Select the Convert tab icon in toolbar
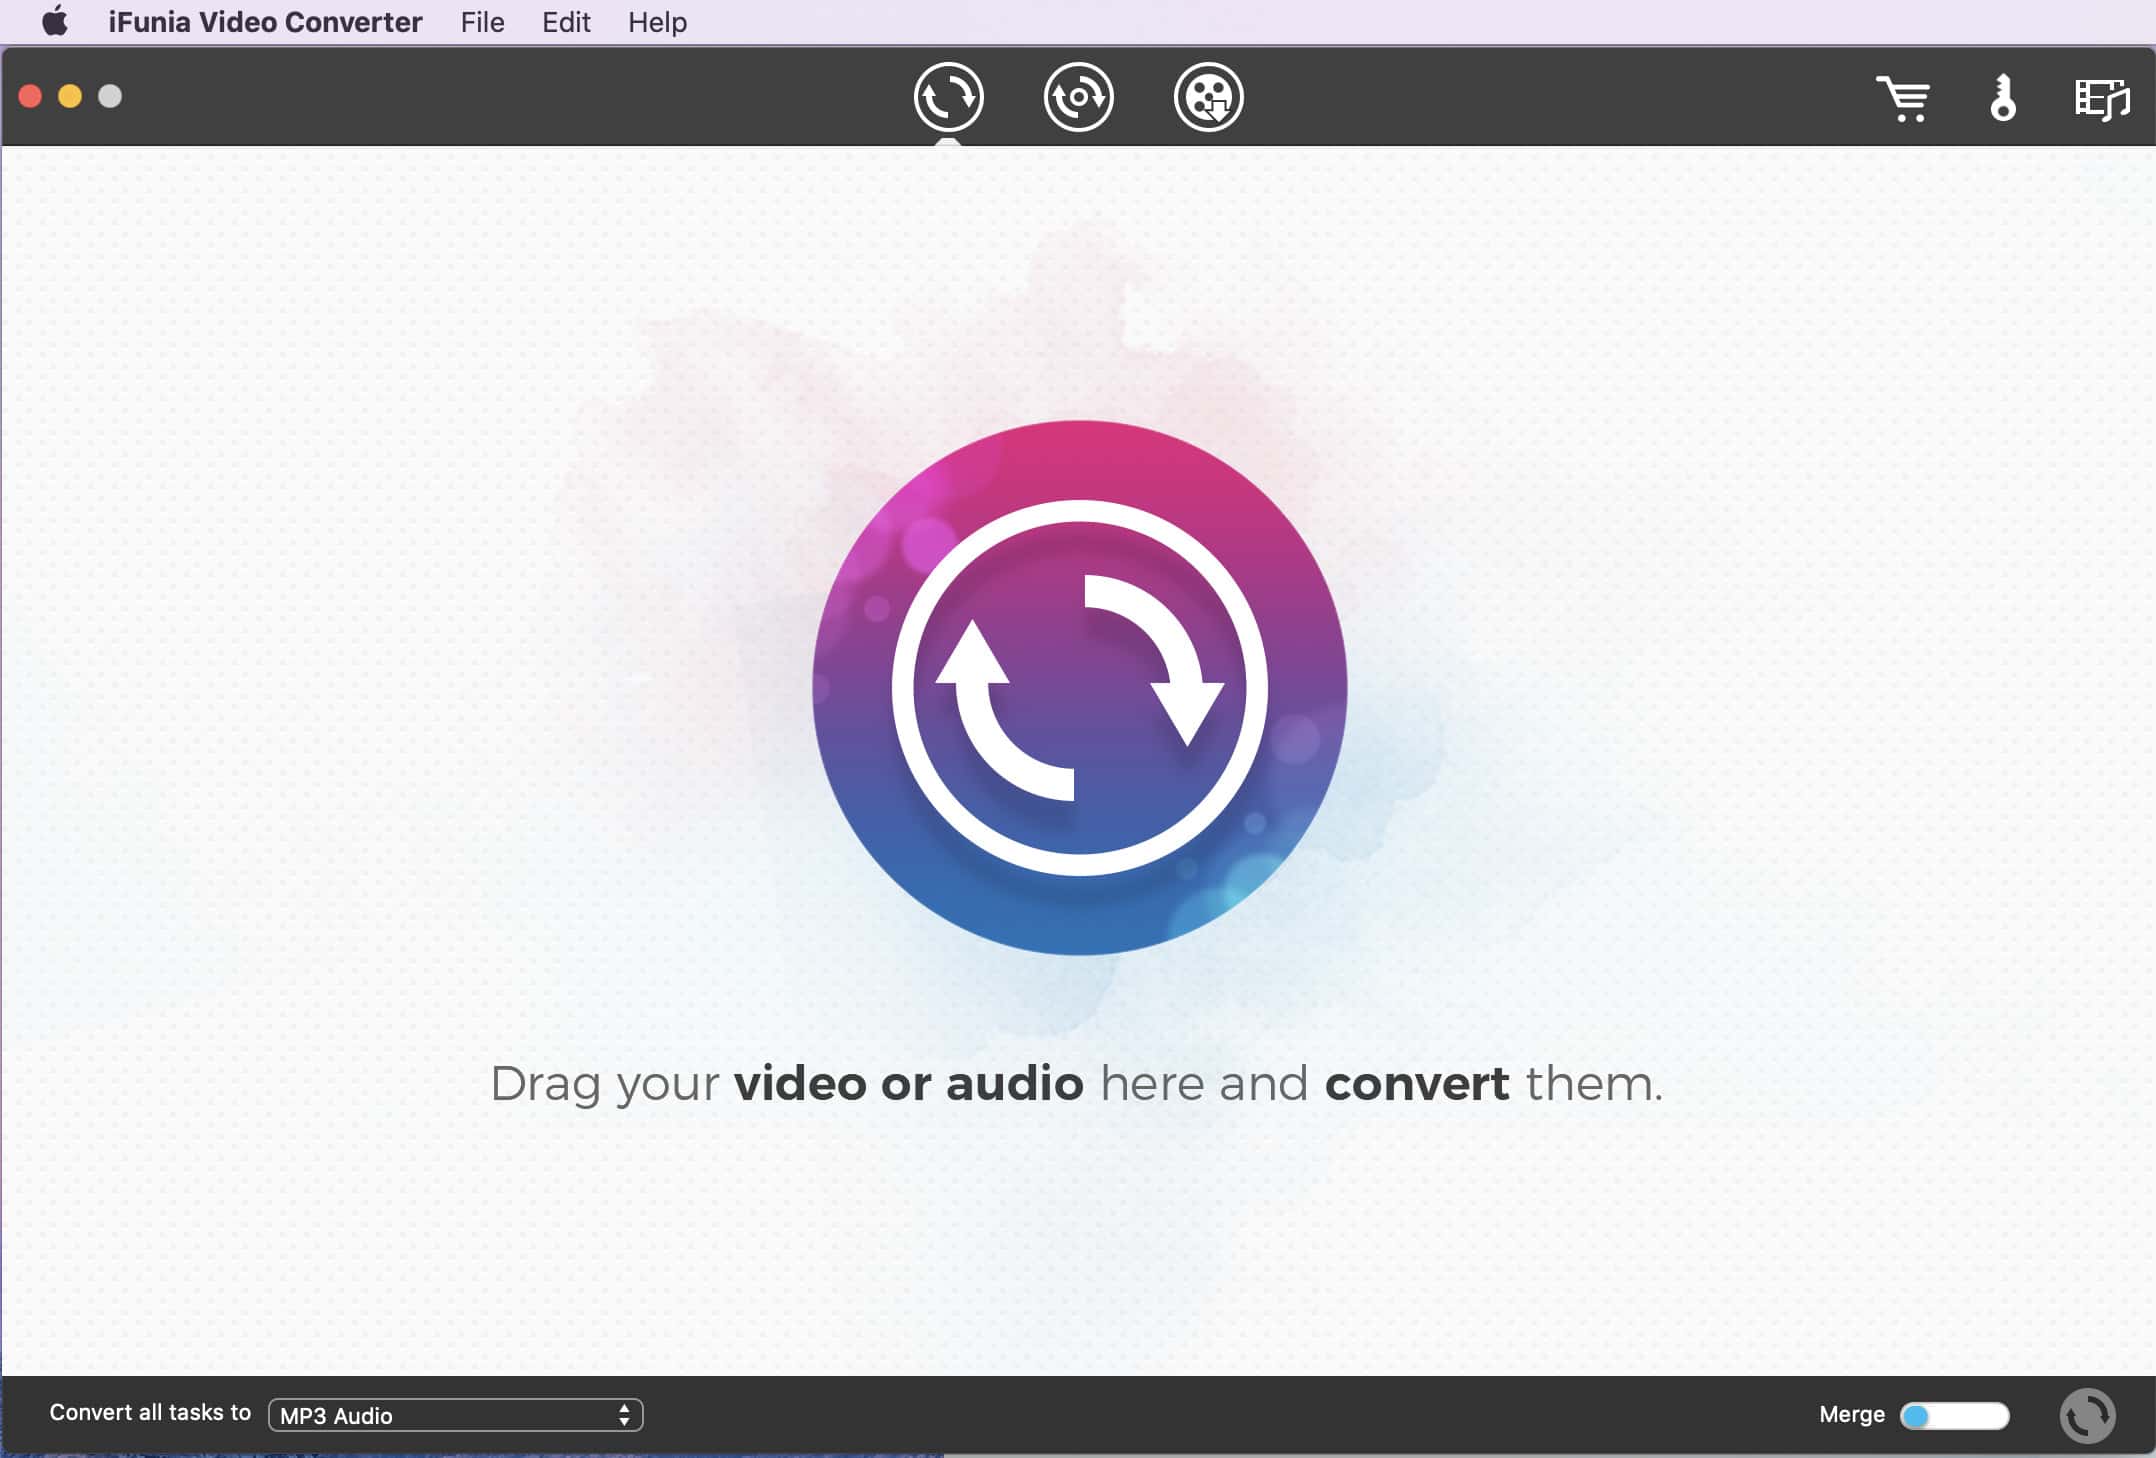Image resolution: width=2156 pixels, height=1458 pixels. [x=948, y=97]
